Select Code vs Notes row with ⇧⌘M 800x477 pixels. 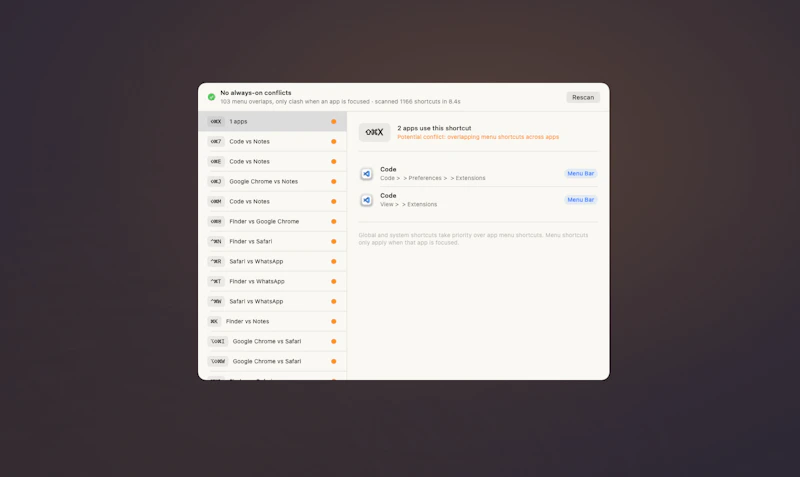click(272, 201)
